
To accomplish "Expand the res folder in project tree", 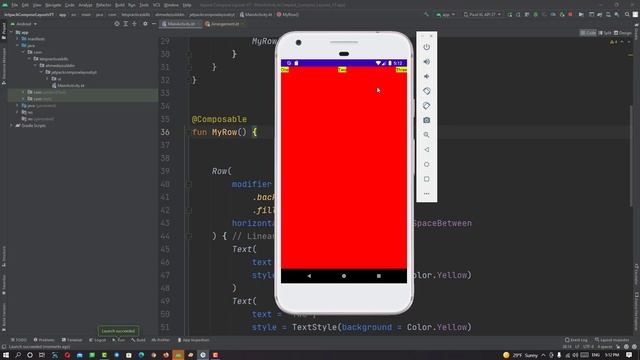I will click(x=18, y=112).
